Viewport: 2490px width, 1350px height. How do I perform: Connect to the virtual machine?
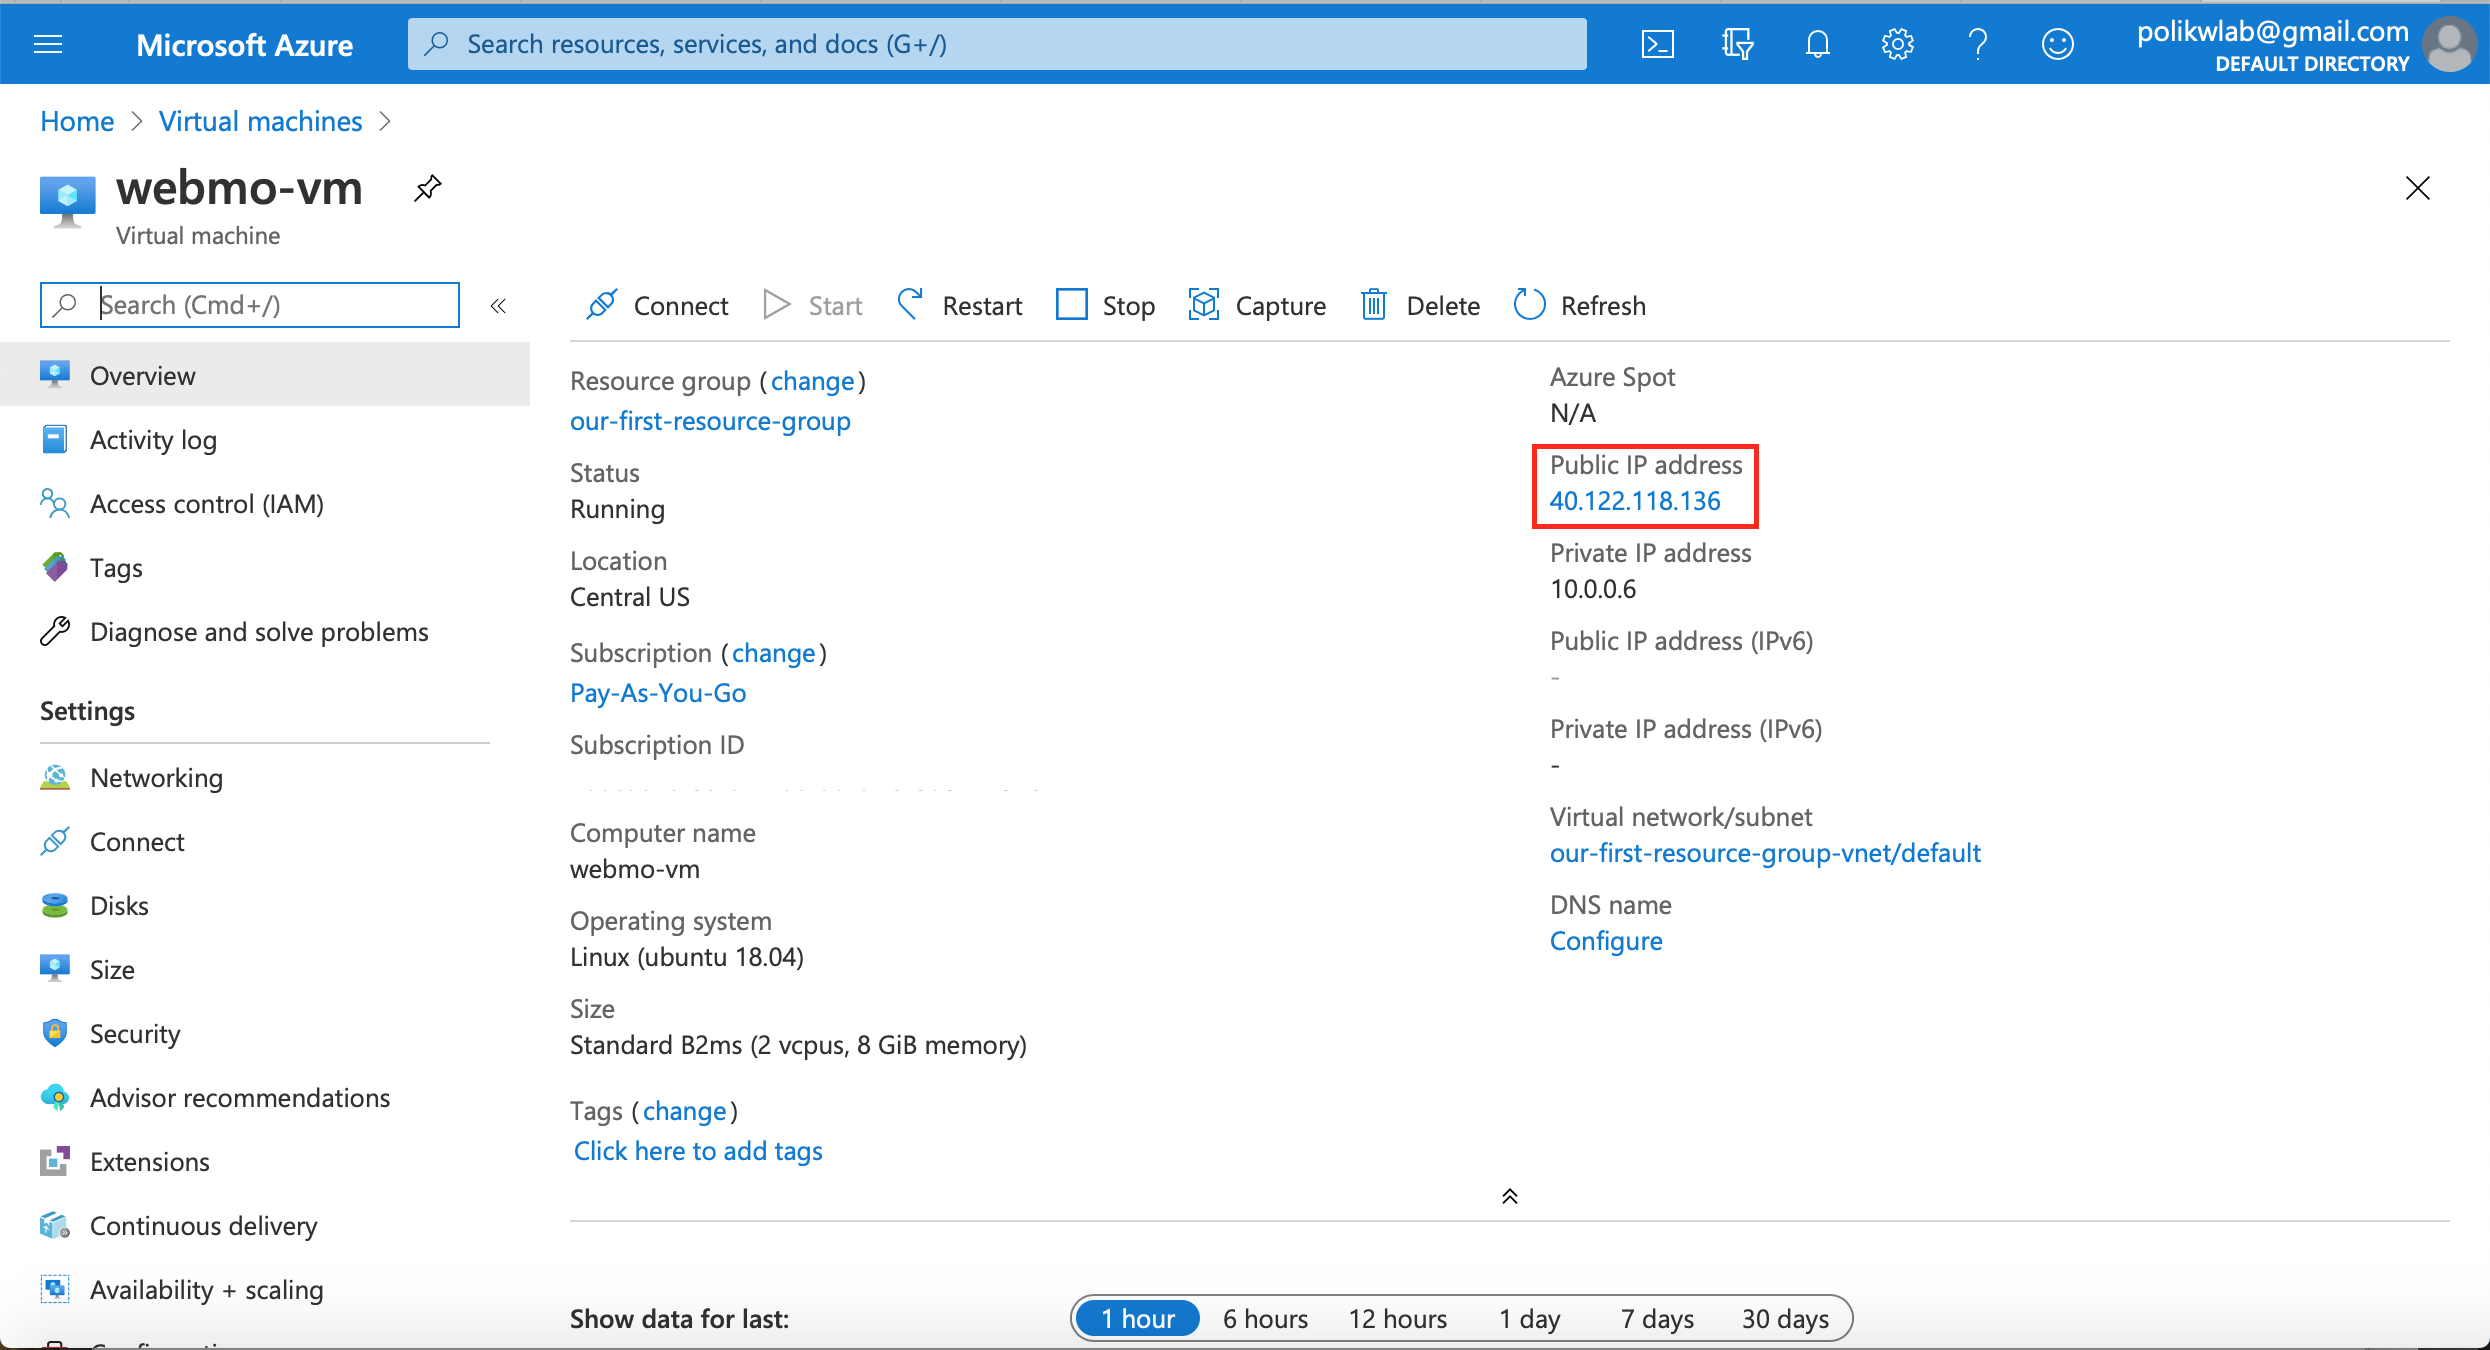tap(657, 305)
